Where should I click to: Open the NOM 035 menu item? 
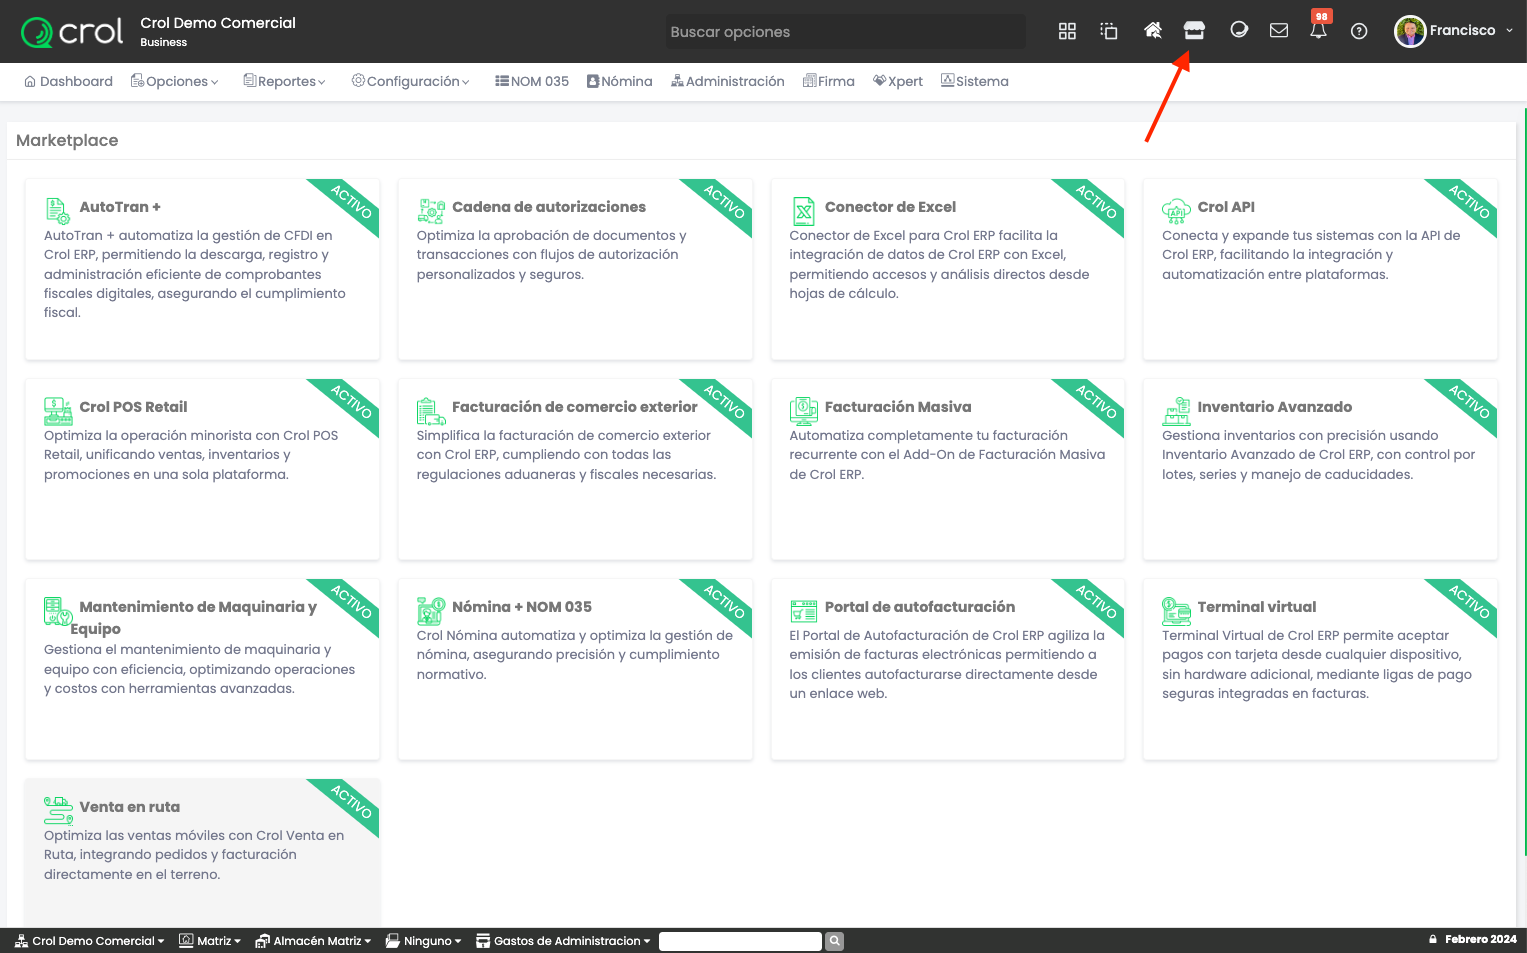coord(532,81)
